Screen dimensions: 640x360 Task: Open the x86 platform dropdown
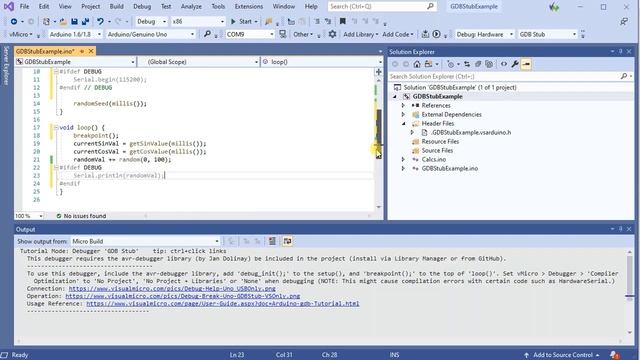[198, 21]
